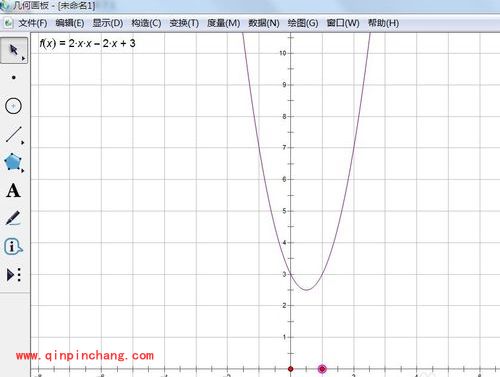The image size is (500, 377).
Task: Click the red origin point on the axis
Action: pyautogui.click(x=290, y=369)
